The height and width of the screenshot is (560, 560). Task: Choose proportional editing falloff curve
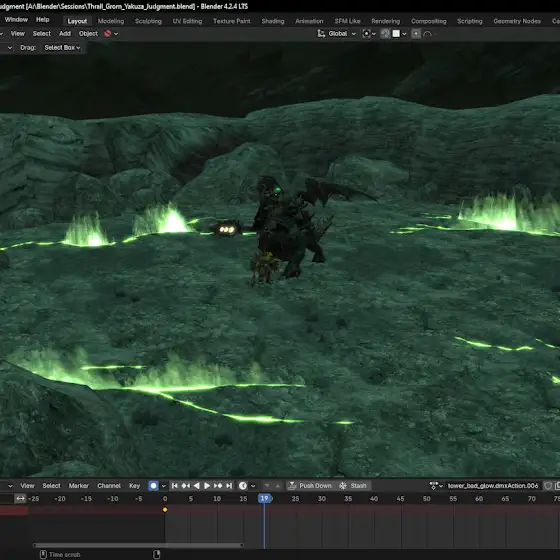(428, 34)
